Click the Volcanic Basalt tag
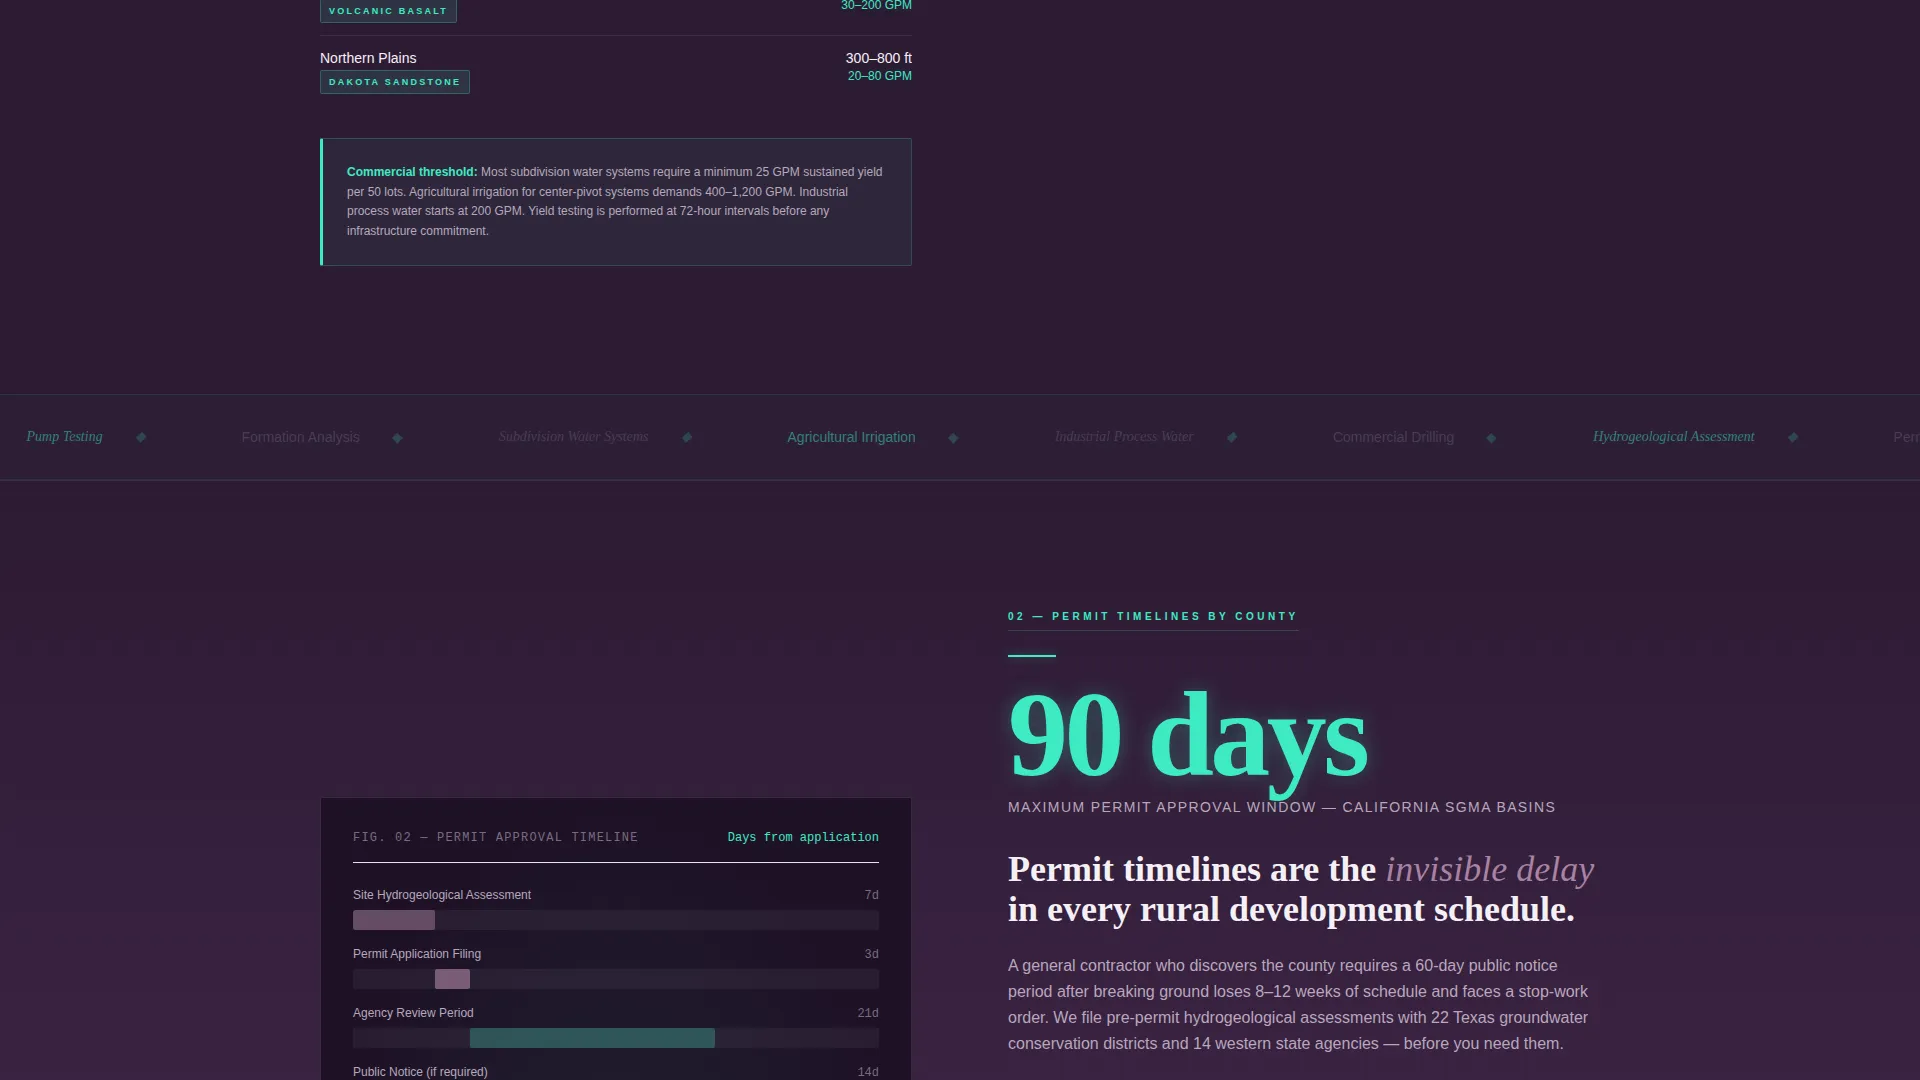Screen dimensions: 1920x1080 [388, 11]
